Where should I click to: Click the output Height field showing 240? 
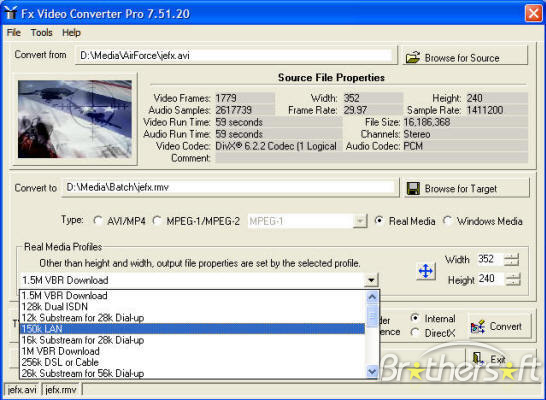[x=491, y=279]
